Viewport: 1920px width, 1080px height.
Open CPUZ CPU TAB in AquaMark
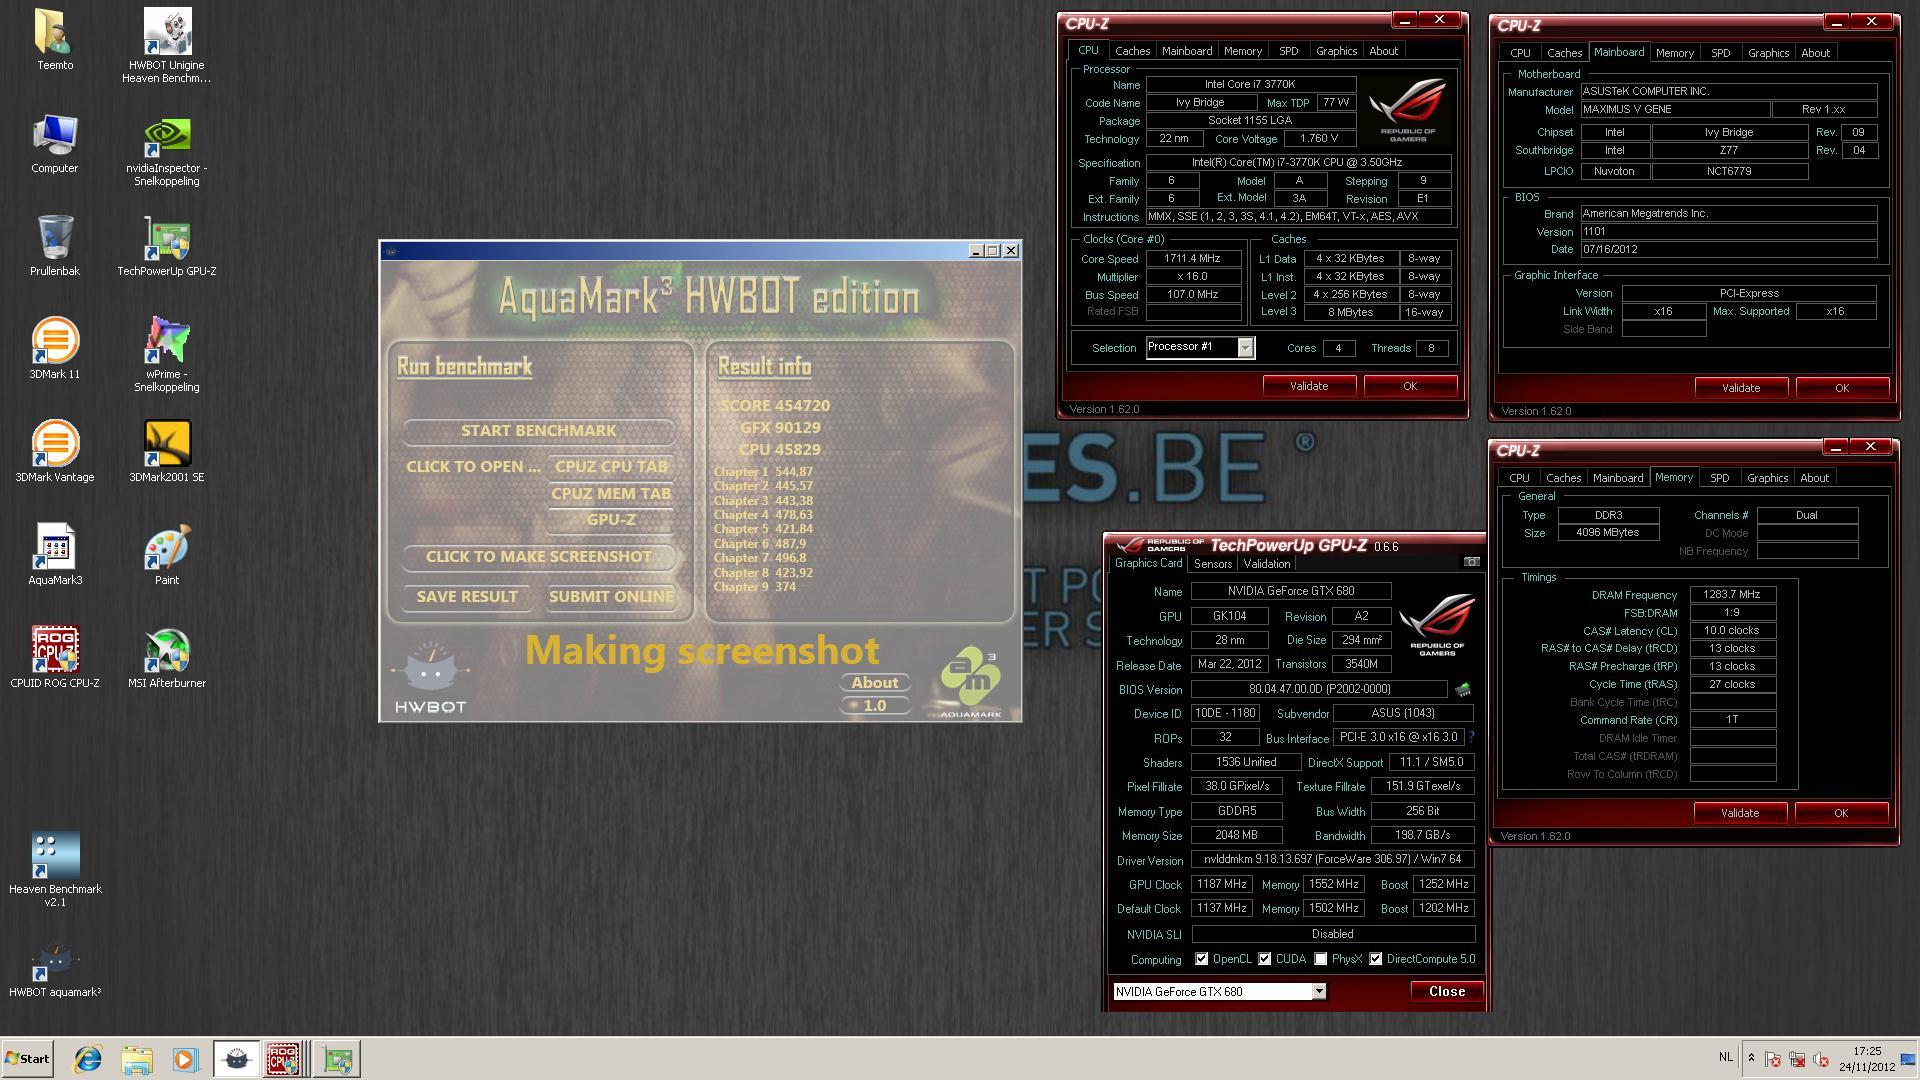click(611, 466)
